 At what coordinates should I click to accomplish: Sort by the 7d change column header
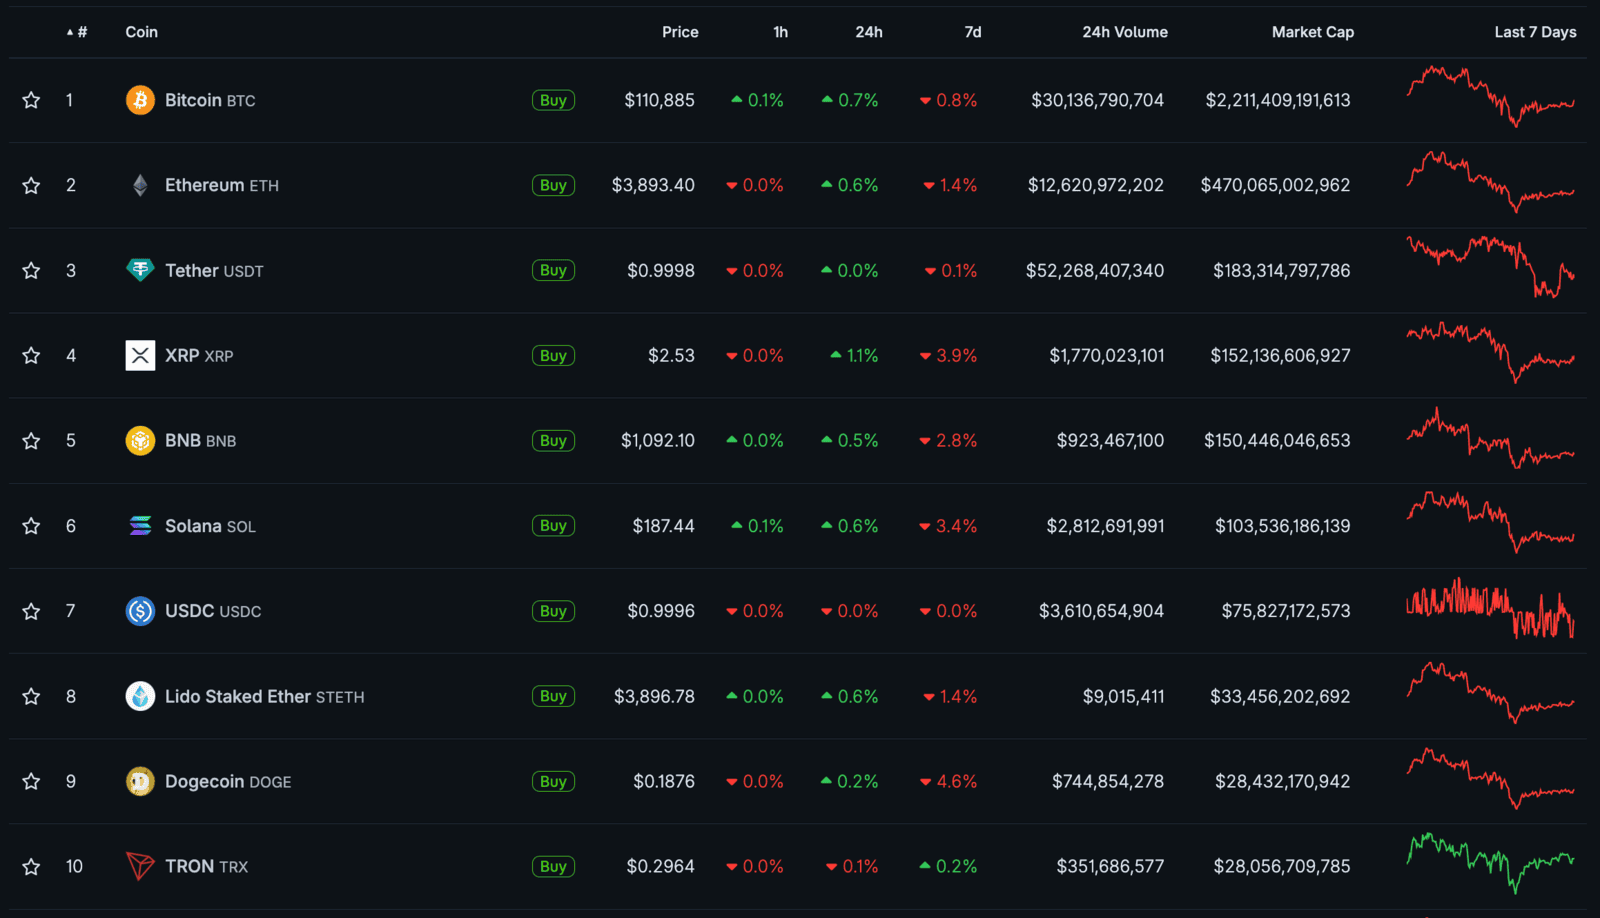tap(972, 32)
